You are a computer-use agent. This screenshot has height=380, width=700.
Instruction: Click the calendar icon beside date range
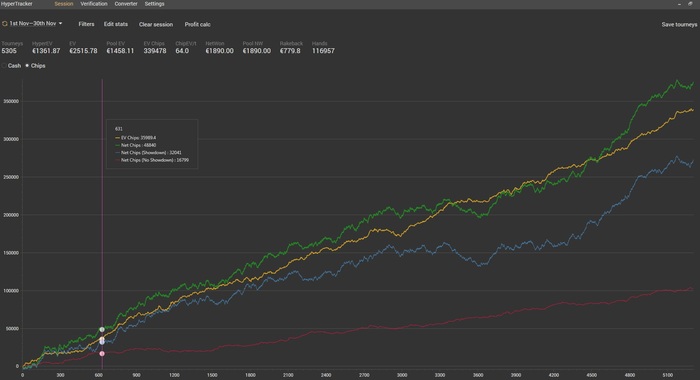click(x=4, y=24)
